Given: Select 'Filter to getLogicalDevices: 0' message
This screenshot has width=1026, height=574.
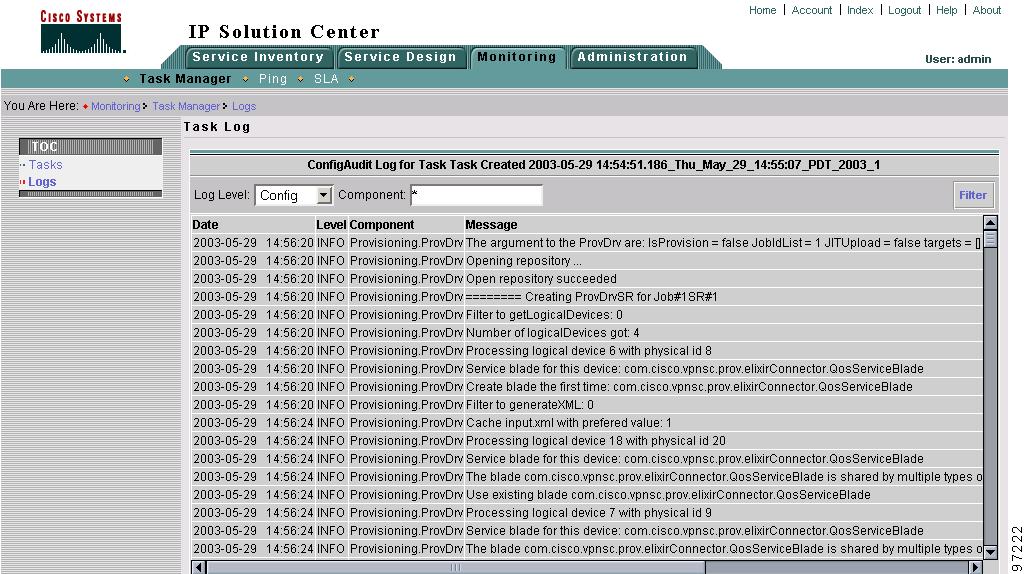Looking at the screenshot, I should point(544,315).
